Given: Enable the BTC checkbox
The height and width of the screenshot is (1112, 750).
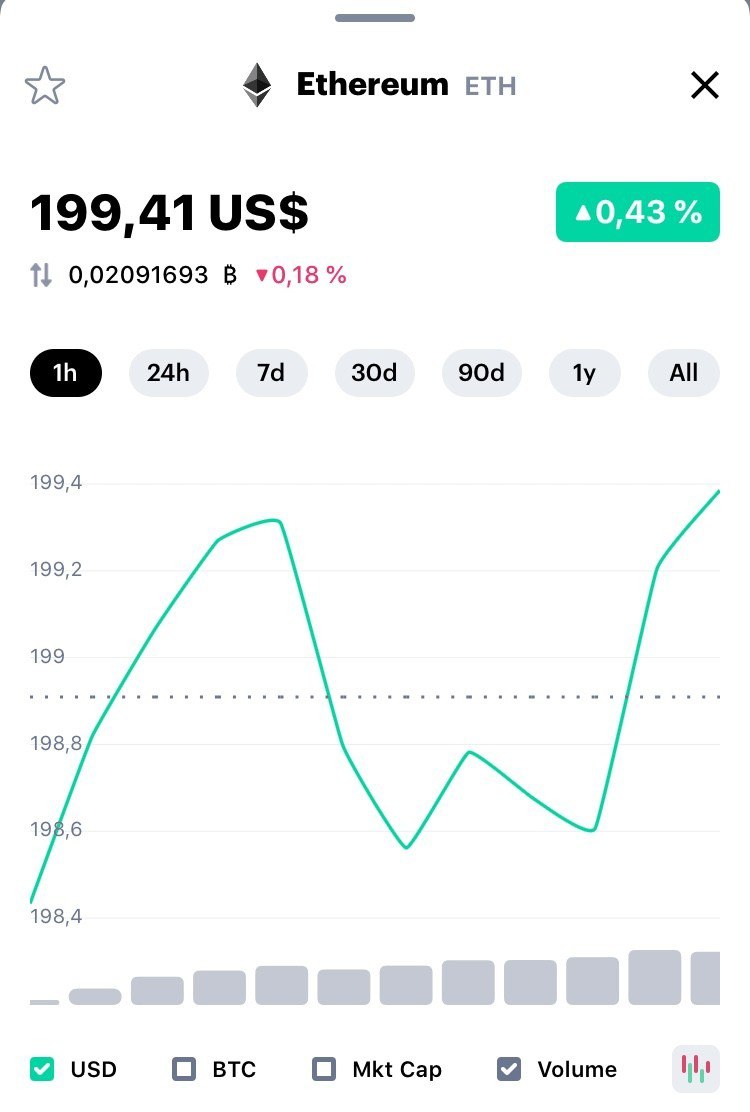Looking at the screenshot, I should coord(184,1069).
